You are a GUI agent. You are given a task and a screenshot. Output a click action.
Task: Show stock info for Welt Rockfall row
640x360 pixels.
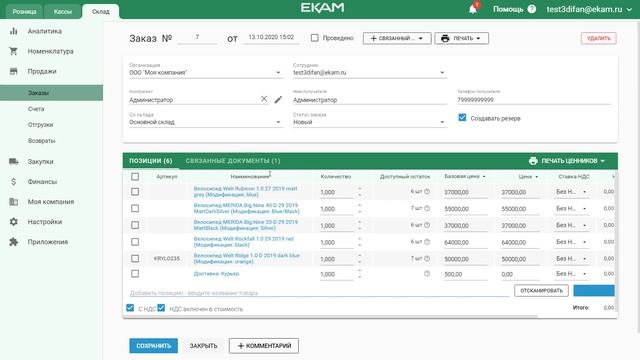click(427, 242)
